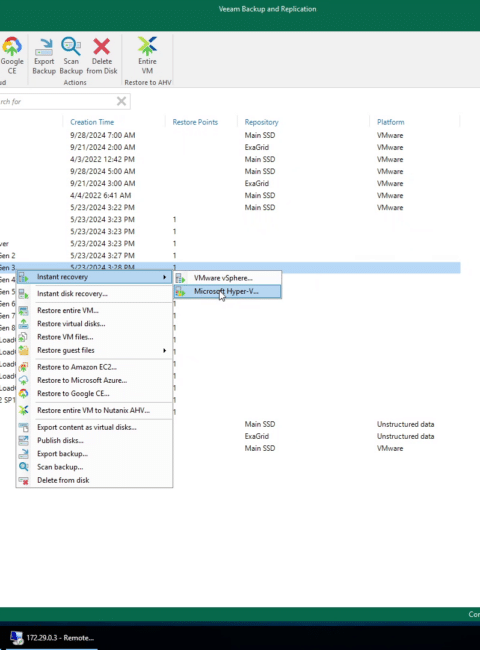This screenshot has height=650, width=480.
Task: Click the Export content as virtual disks icon
Action: pyautogui.click(x=23, y=427)
